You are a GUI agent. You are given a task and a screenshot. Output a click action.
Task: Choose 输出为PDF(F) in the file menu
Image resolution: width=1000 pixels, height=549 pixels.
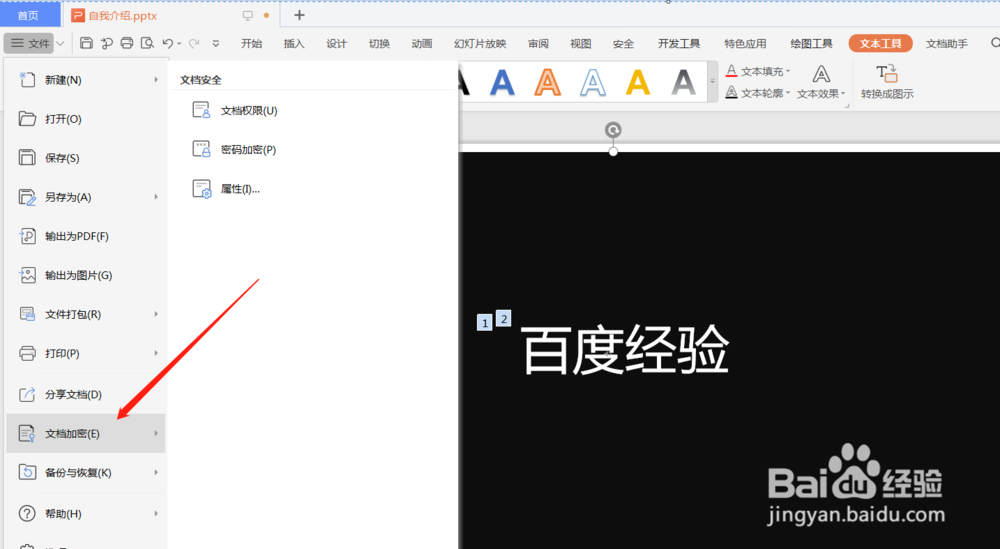click(86, 236)
